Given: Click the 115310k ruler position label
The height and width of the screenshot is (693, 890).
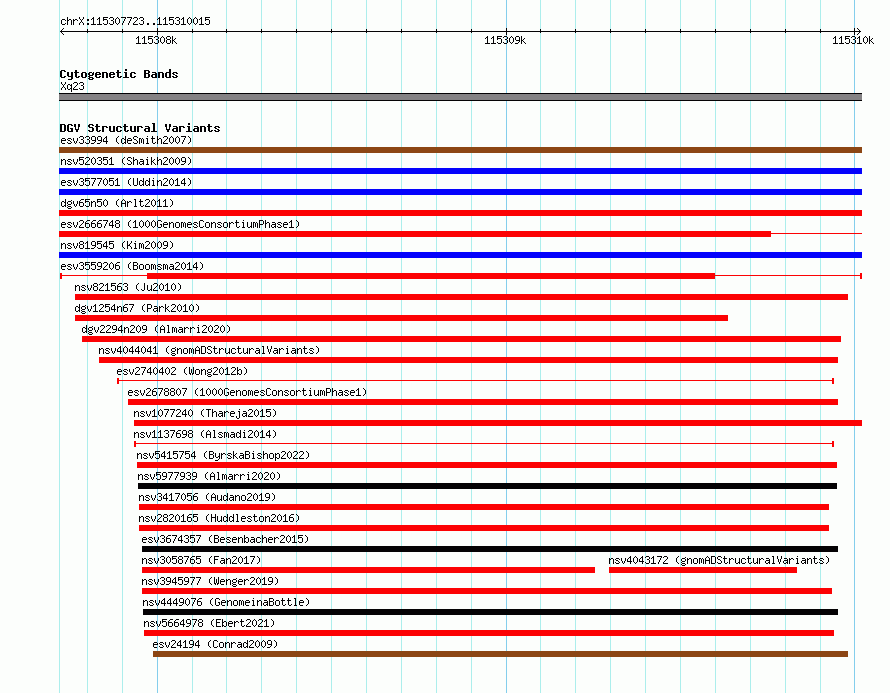Looking at the screenshot, I should (853, 40).
